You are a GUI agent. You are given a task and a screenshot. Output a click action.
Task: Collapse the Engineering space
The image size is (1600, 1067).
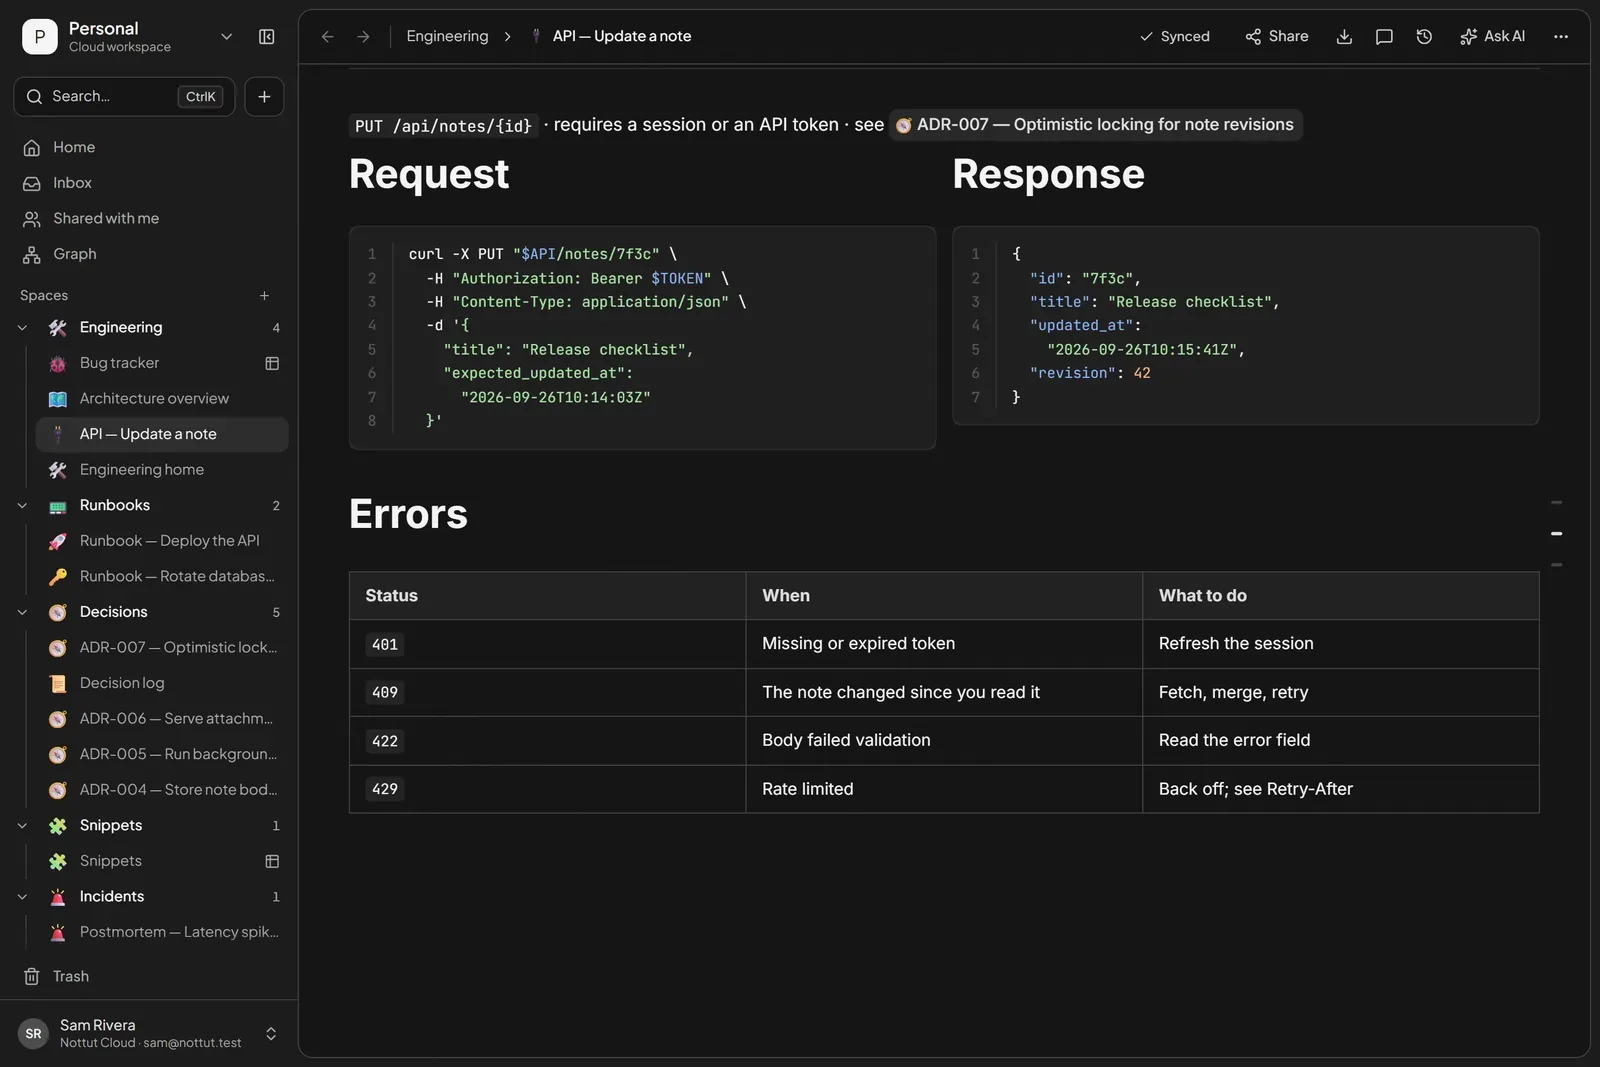[22, 328]
